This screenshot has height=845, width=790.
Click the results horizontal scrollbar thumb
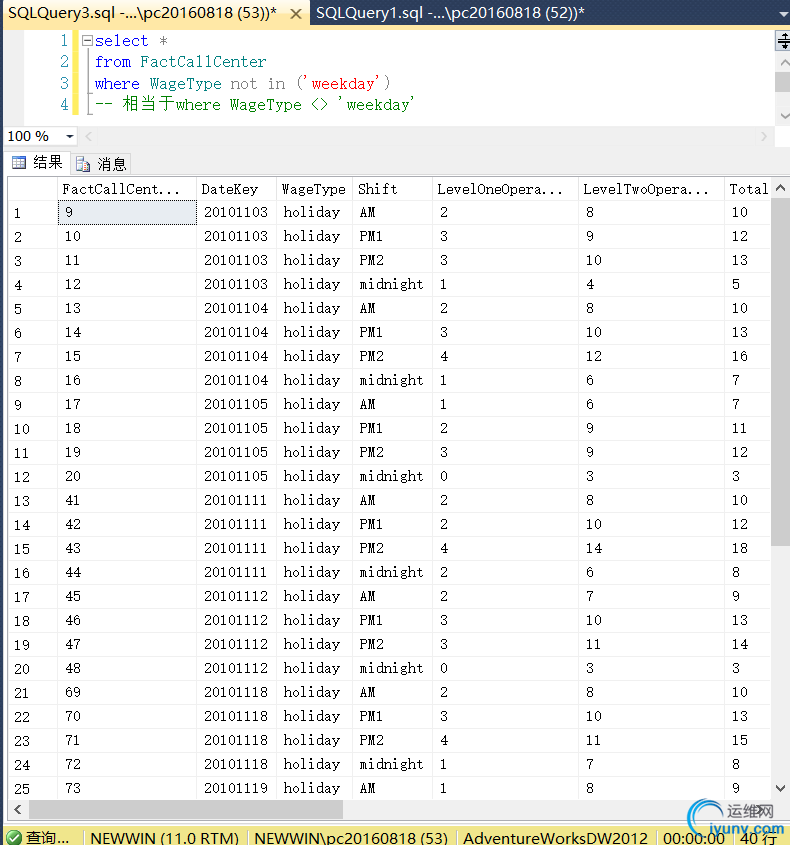(186, 809)
